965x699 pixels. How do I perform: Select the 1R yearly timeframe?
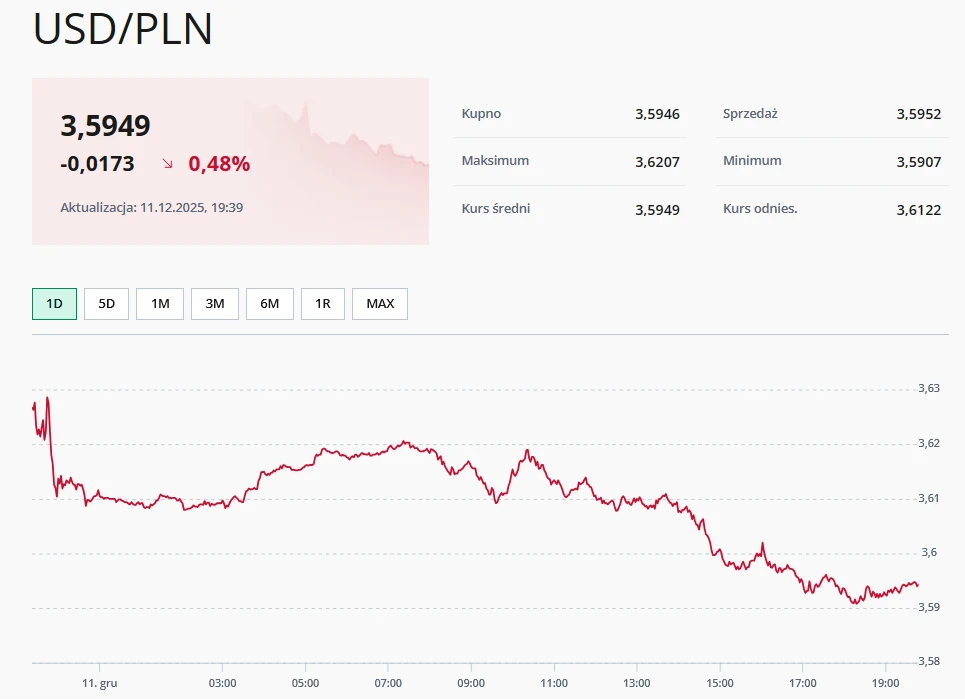[x=322, y=303]
